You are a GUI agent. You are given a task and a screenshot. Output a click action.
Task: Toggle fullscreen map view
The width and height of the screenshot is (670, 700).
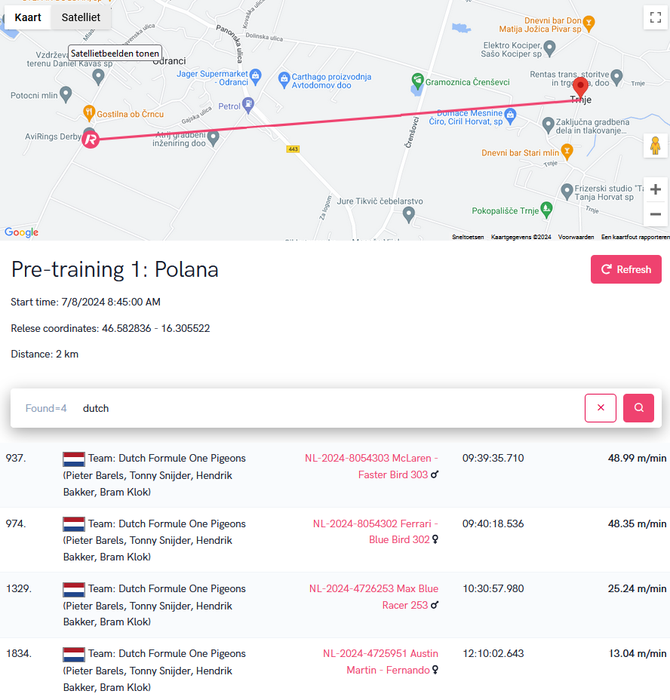pos(654,17)
